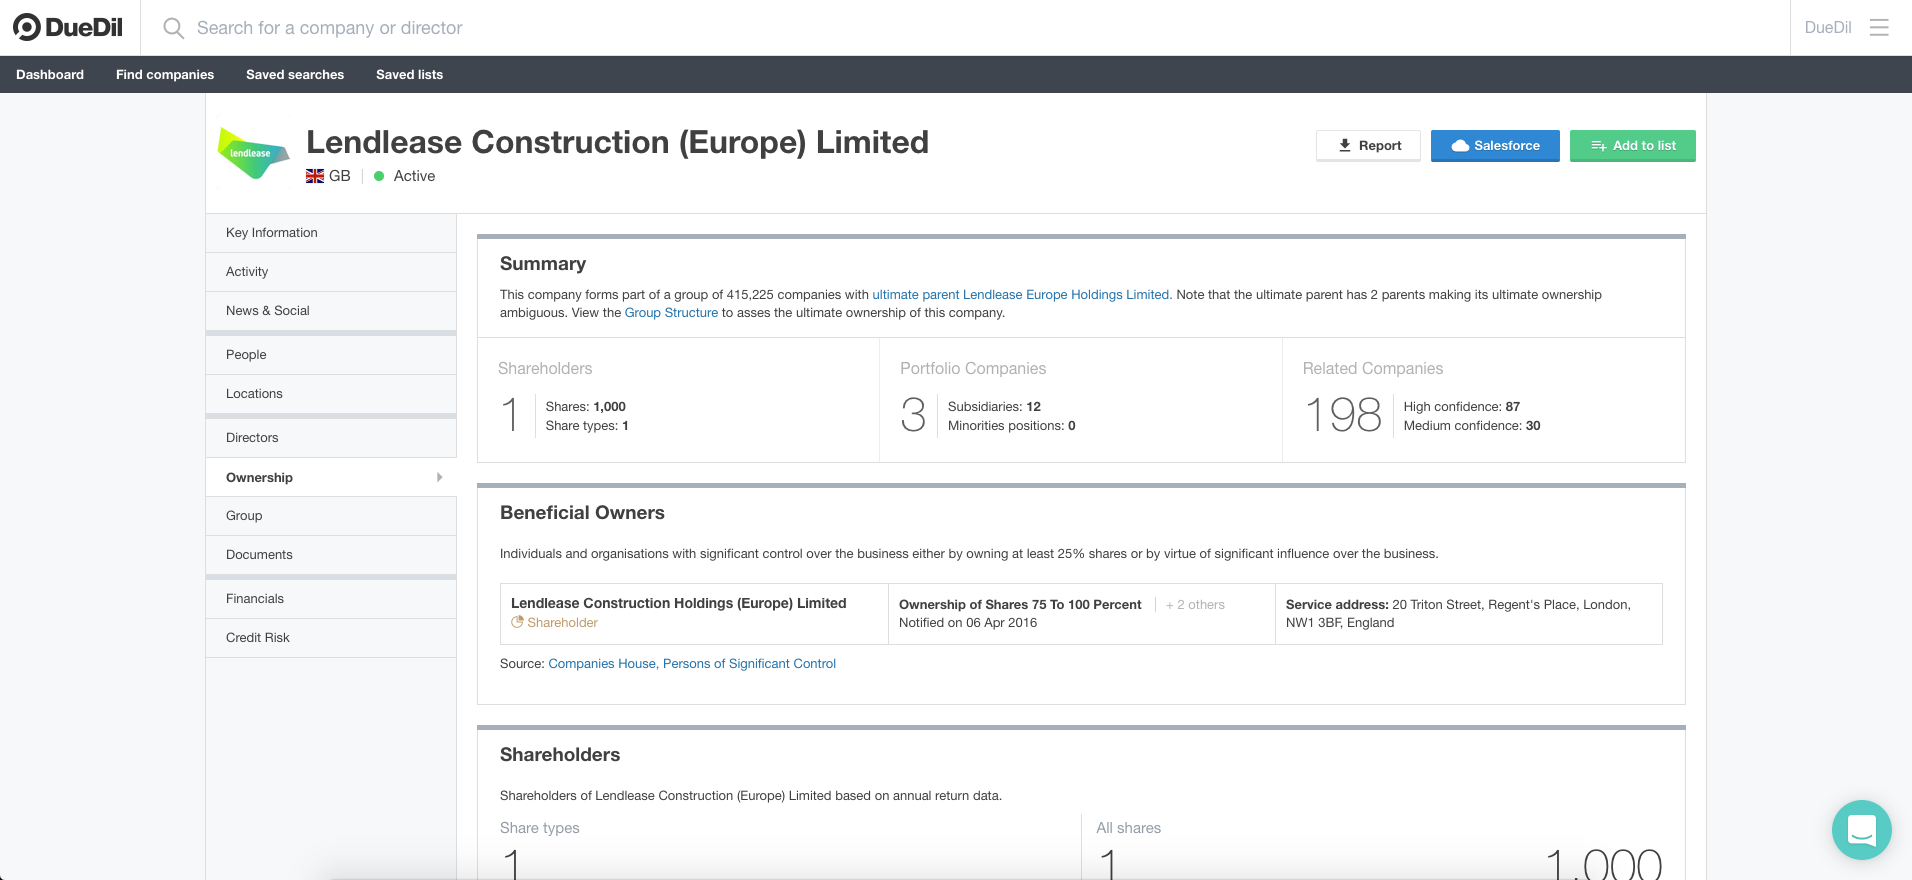Click the green Active status dot
The width and height of the screenshot is (1912, 880).
click(x=379, y=176)
